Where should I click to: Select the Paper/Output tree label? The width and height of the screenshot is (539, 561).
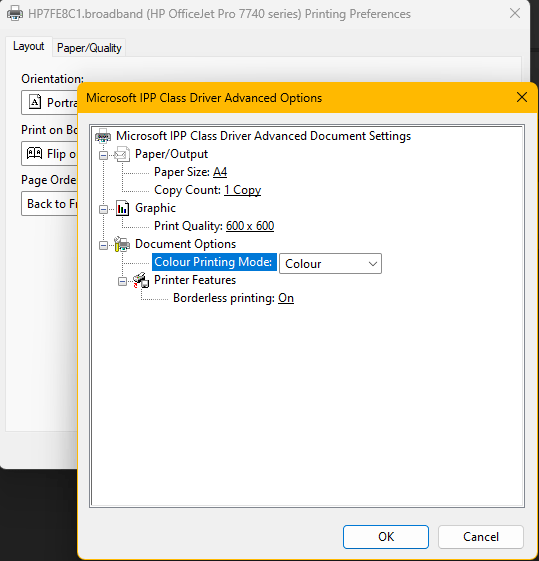(171, 154)
